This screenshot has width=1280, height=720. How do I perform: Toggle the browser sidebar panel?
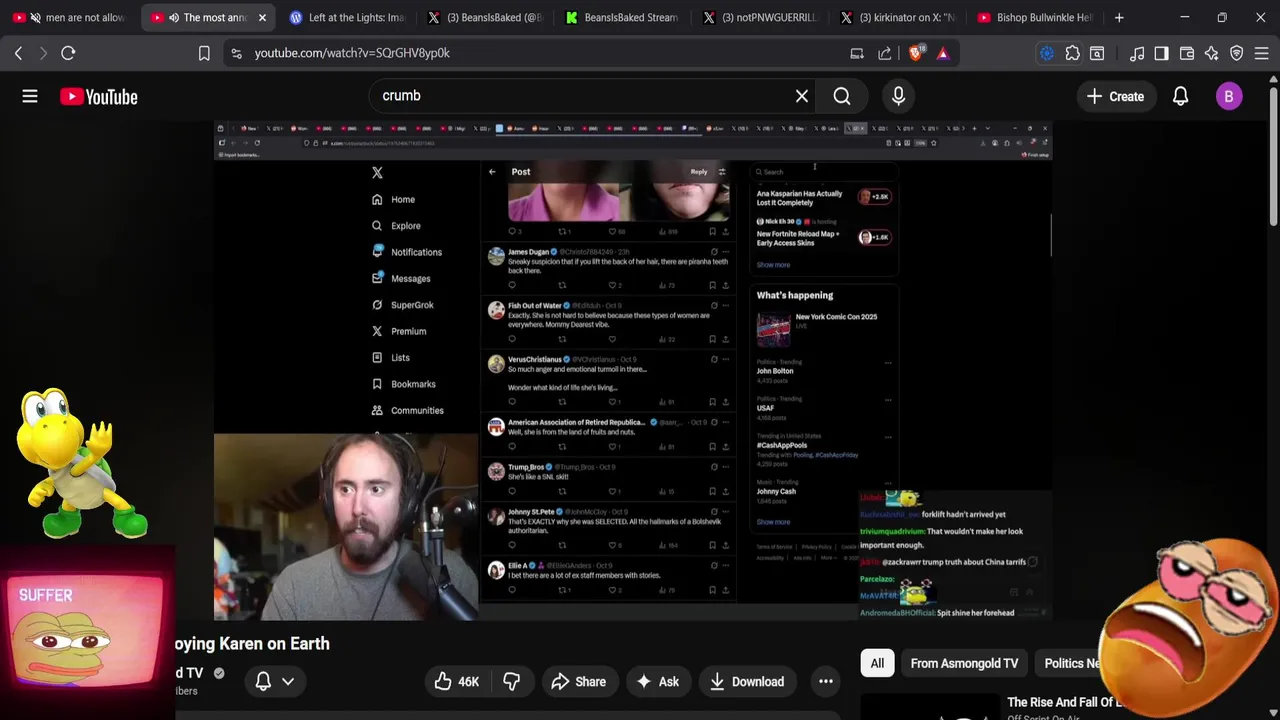[x=1161, y=53]
